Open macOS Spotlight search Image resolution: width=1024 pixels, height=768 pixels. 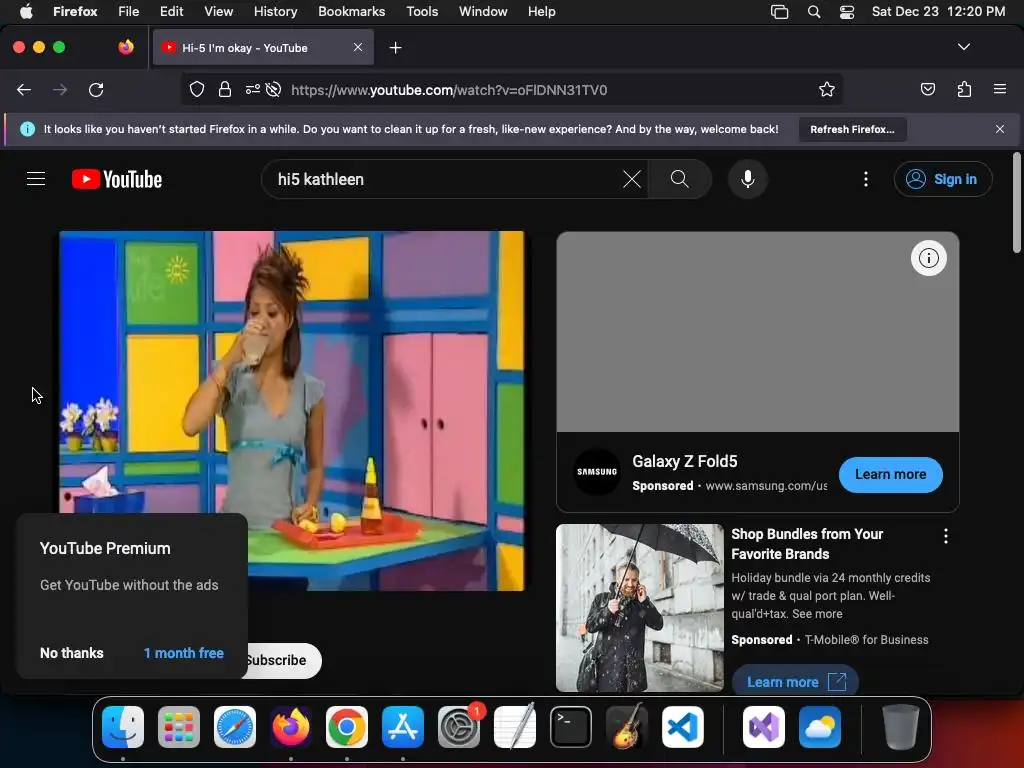tap(814, 12)
